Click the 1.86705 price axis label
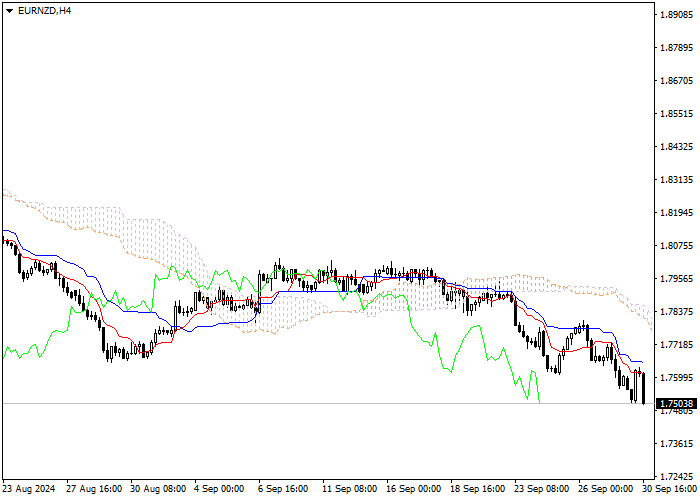This screenshot has height=500, width=700. pos(676,81)
